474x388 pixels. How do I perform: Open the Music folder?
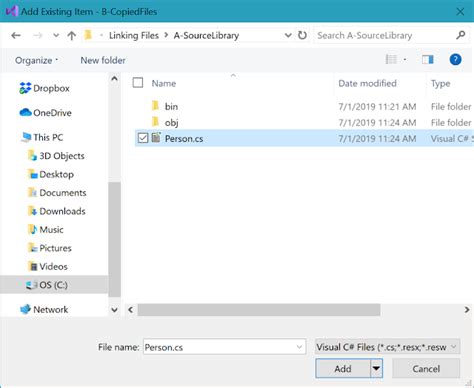[x=46, y=229]
